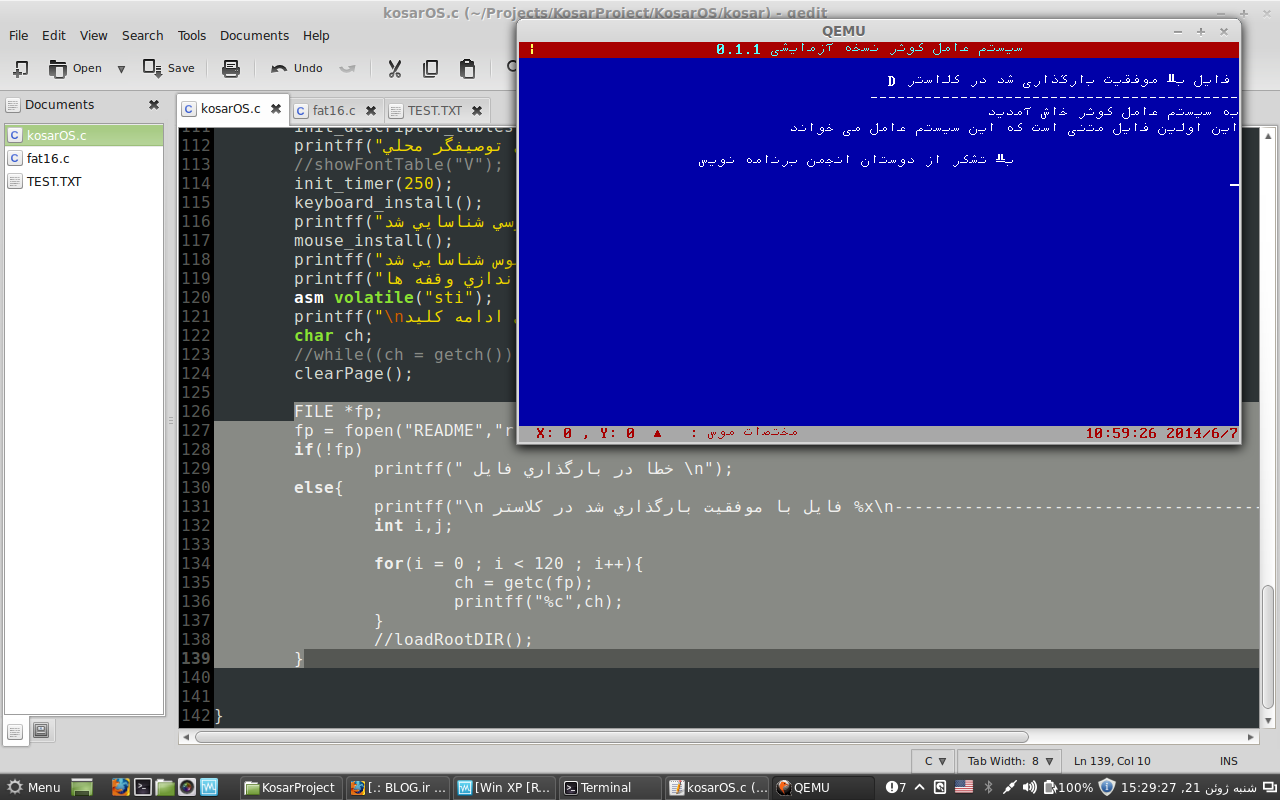Viewport: 1280px width, 800px height.
Task: Switch to the kosarOS.c taskbar button
Action: 716,787
